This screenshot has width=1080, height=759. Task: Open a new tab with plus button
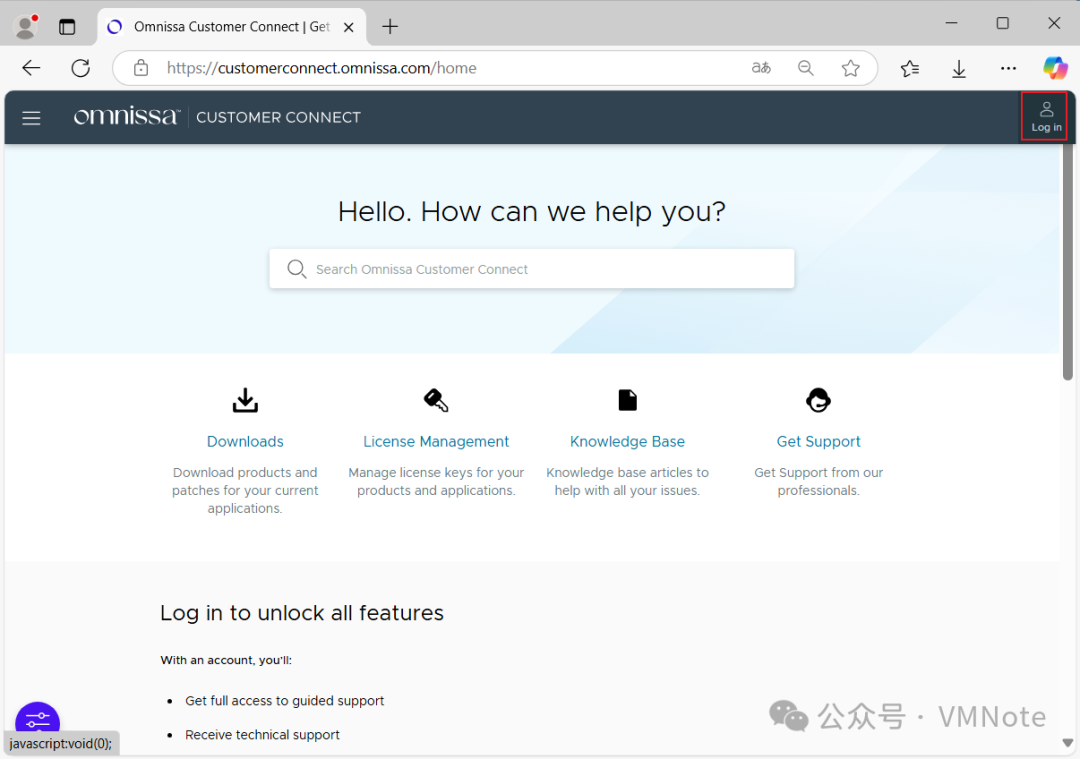coord(390,26)
